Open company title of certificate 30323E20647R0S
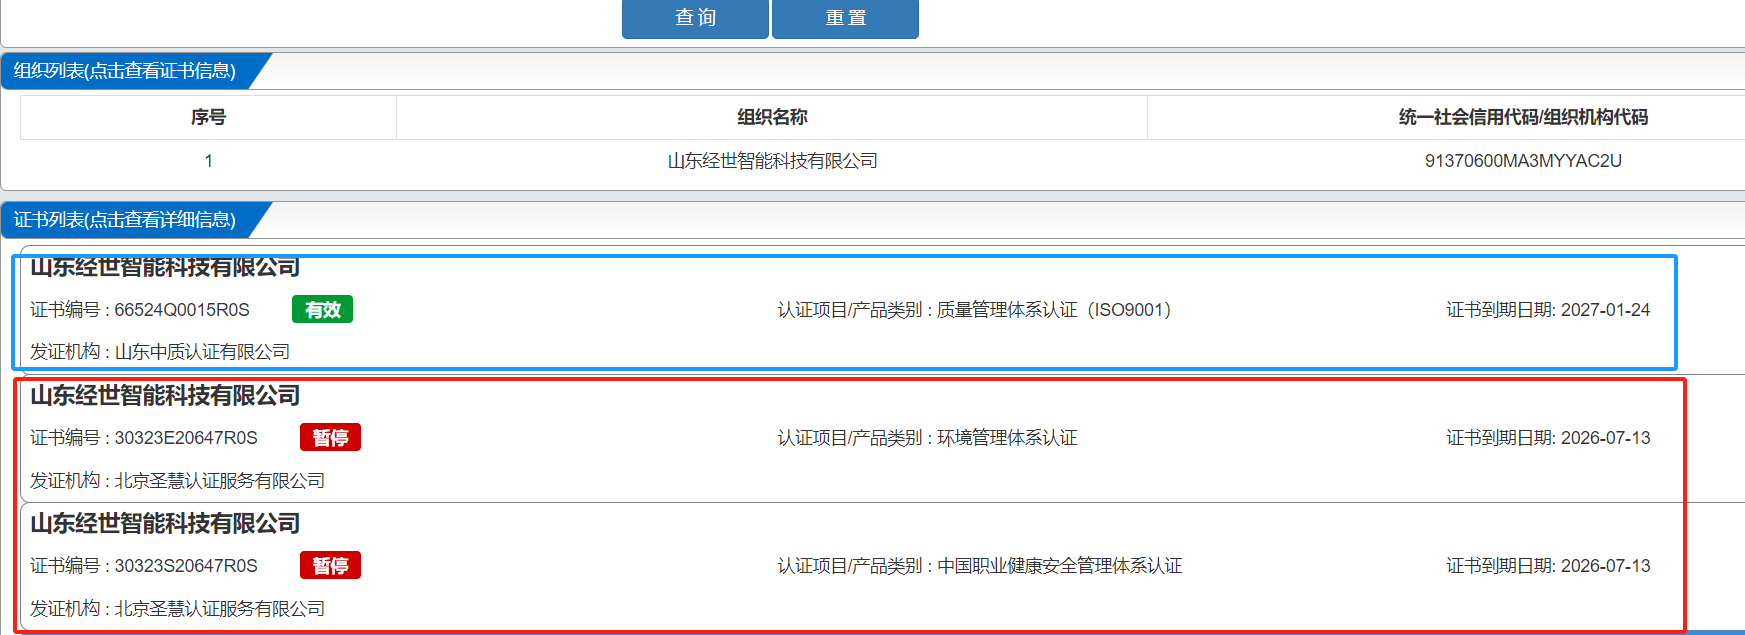1745x635 pixels. 165,396
